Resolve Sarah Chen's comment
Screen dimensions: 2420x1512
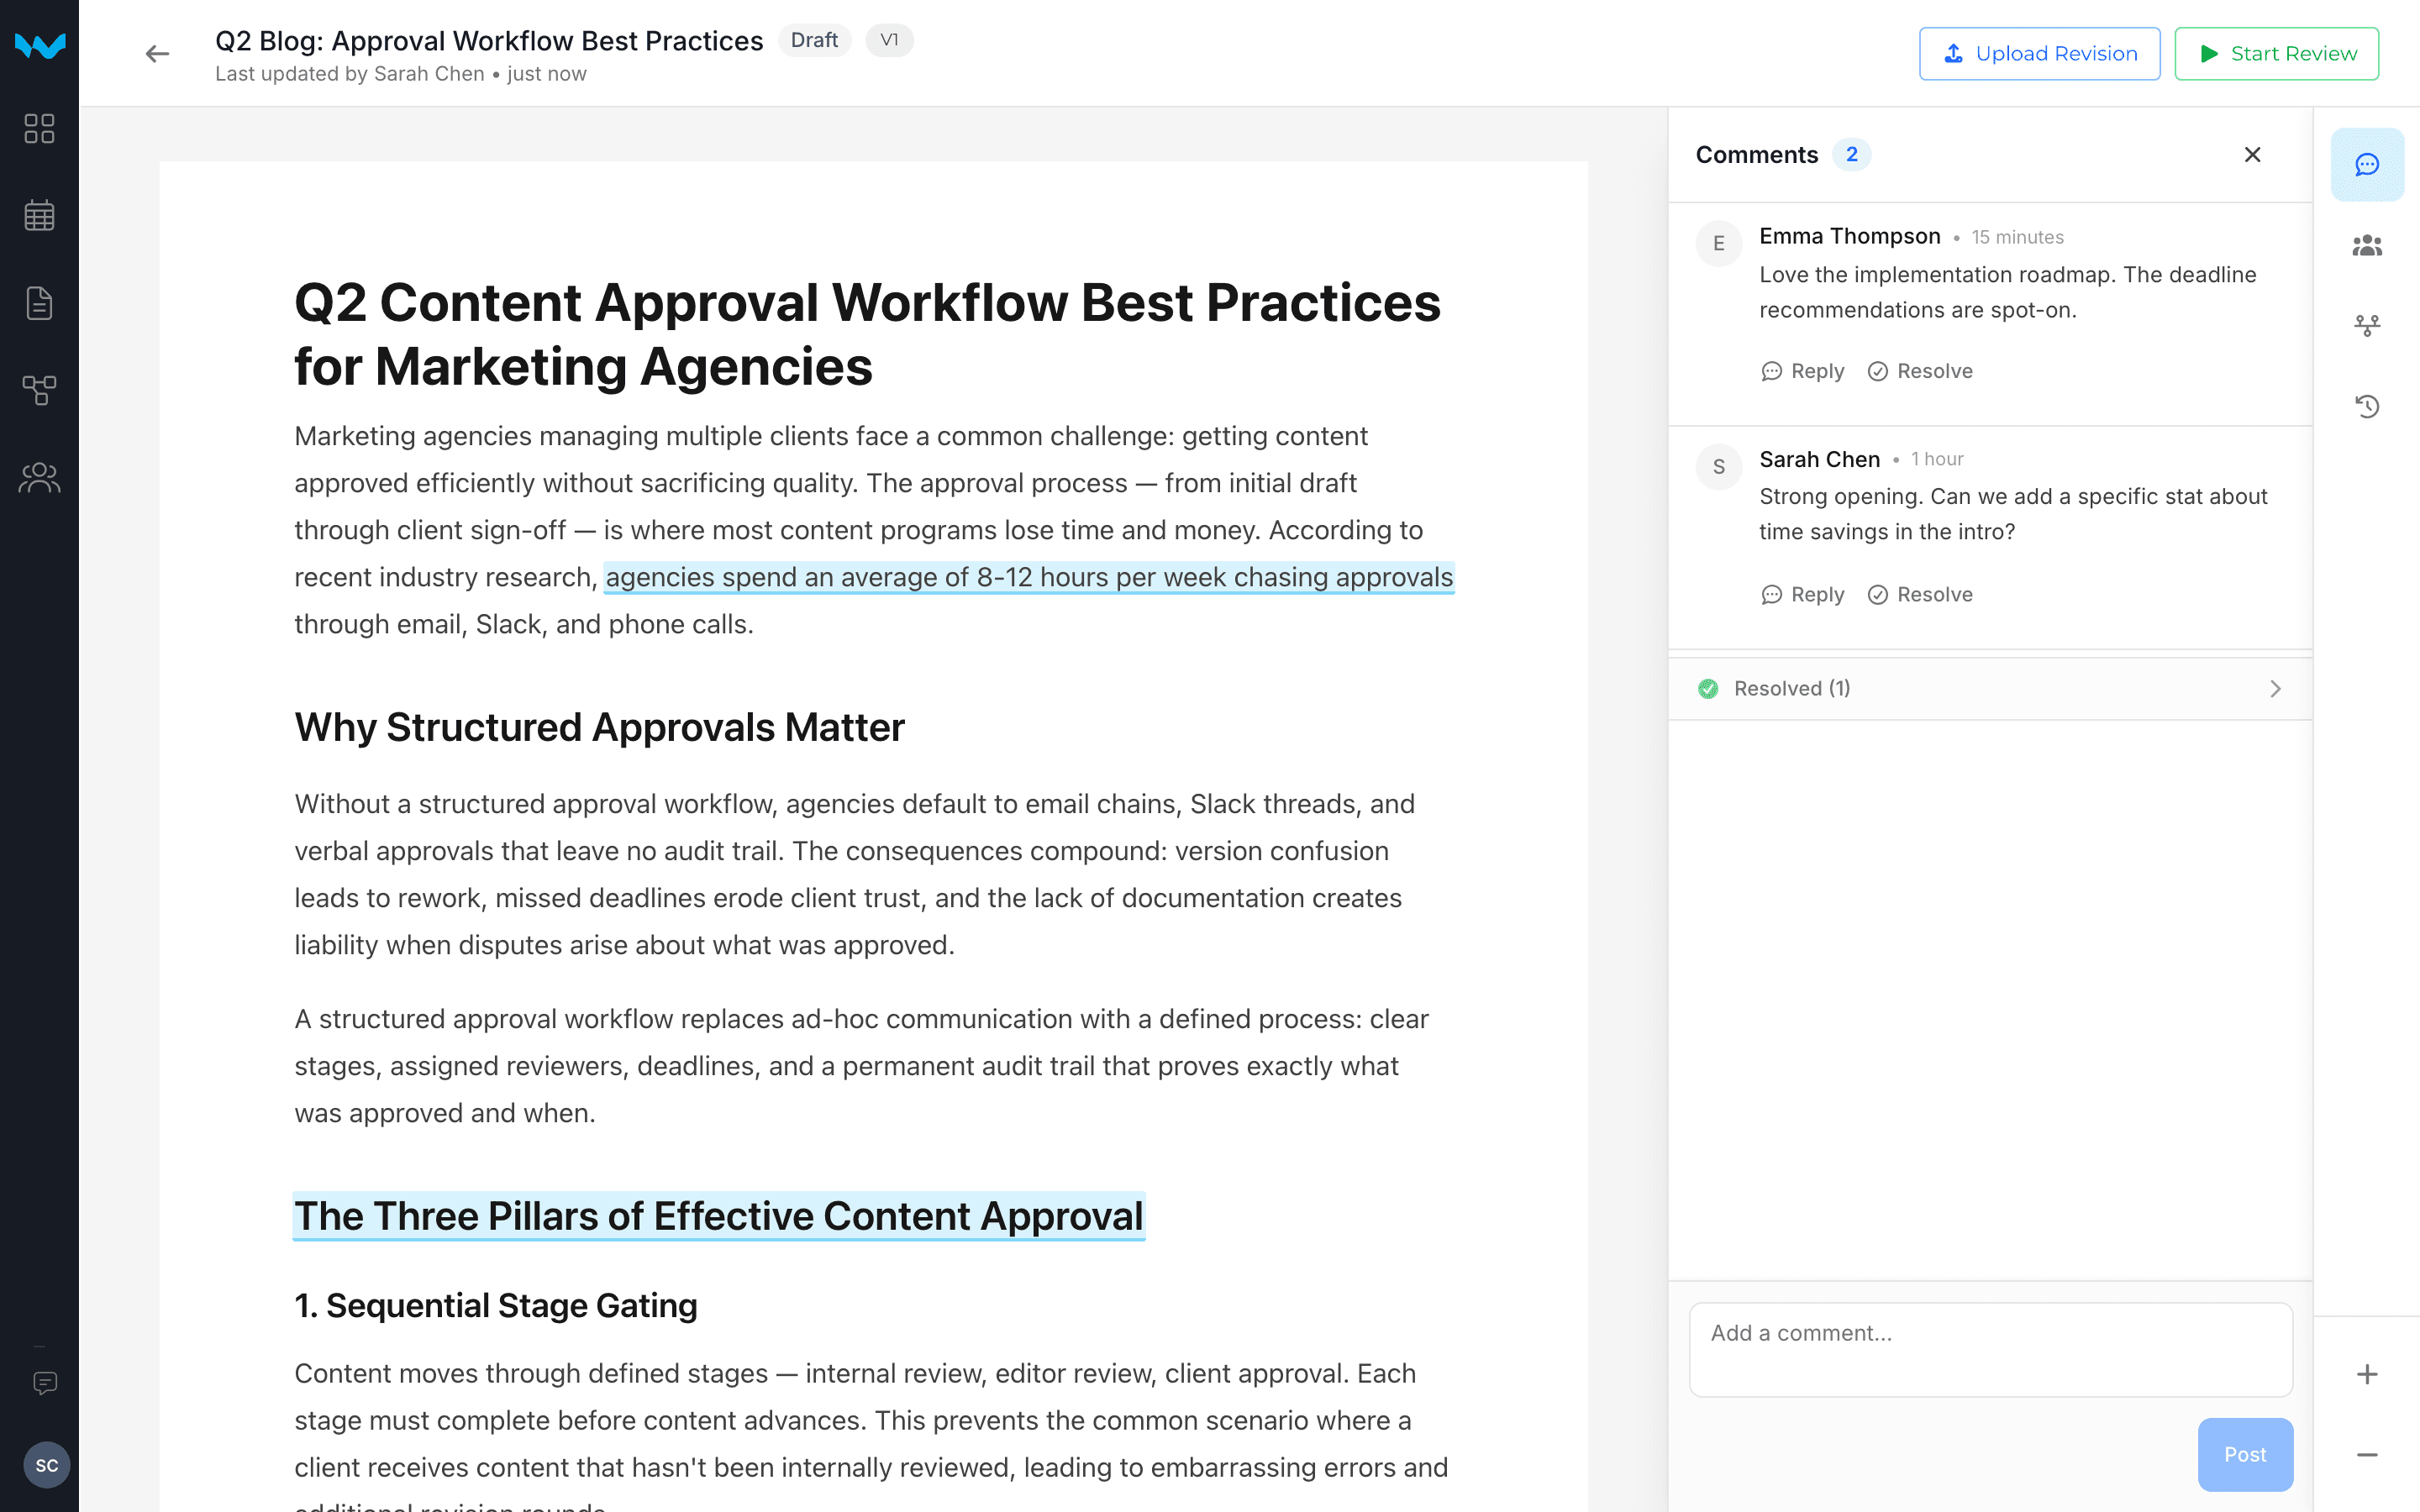pyautogui.click(x=1918, y=593)
